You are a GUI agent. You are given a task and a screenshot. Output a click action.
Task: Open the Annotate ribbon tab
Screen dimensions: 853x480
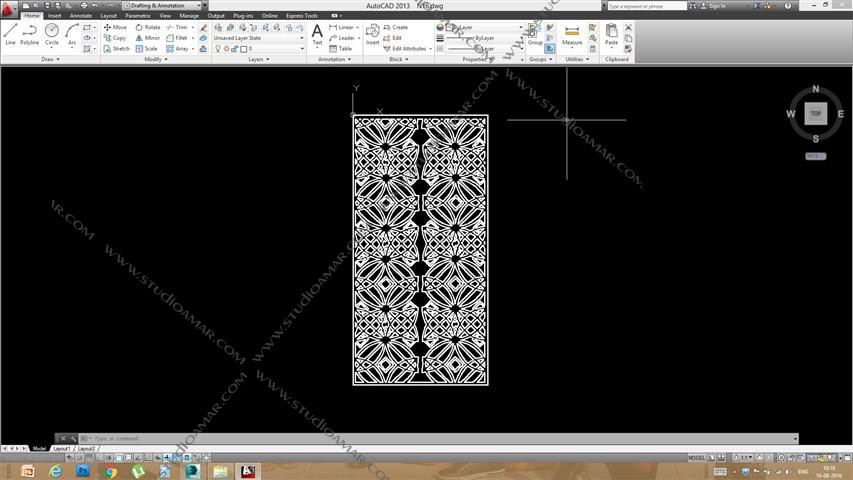(81, 16)
